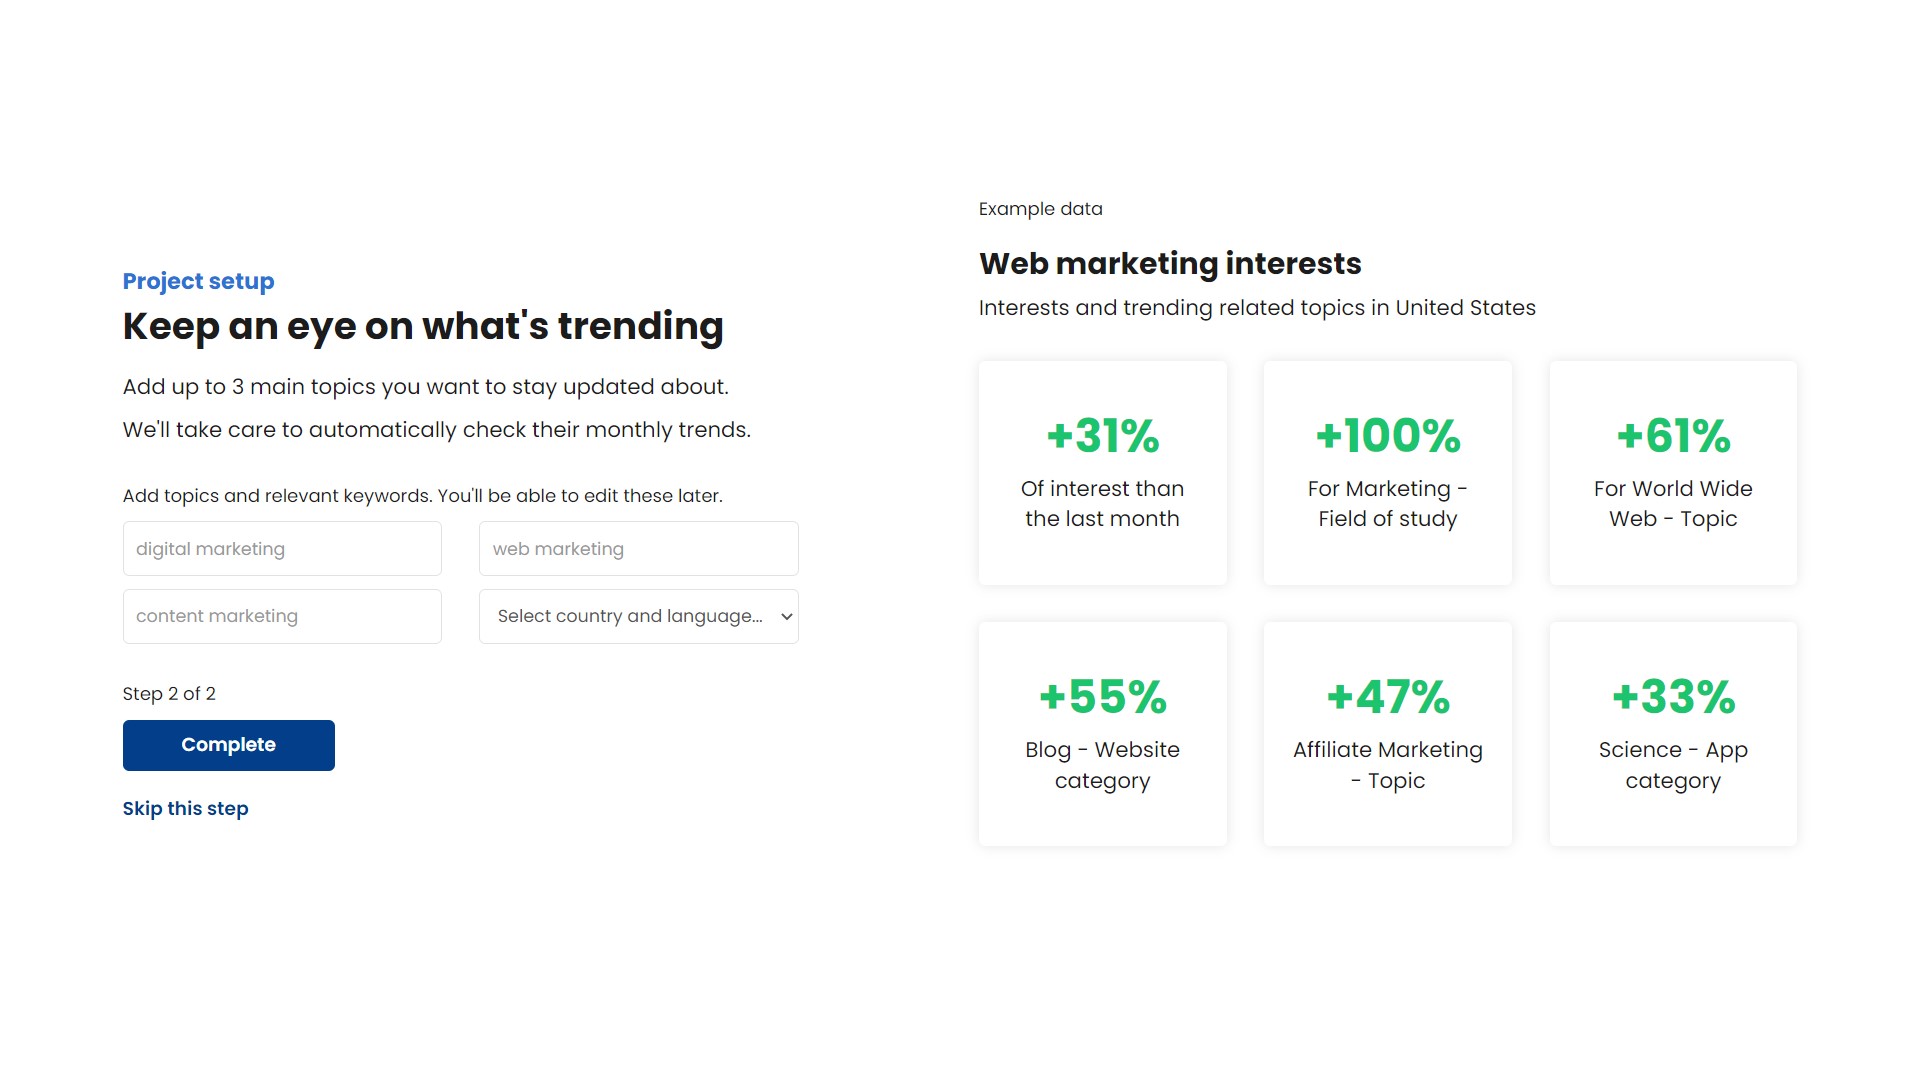
Task: Click the content marketing input field
Action: tap(281, 615)
